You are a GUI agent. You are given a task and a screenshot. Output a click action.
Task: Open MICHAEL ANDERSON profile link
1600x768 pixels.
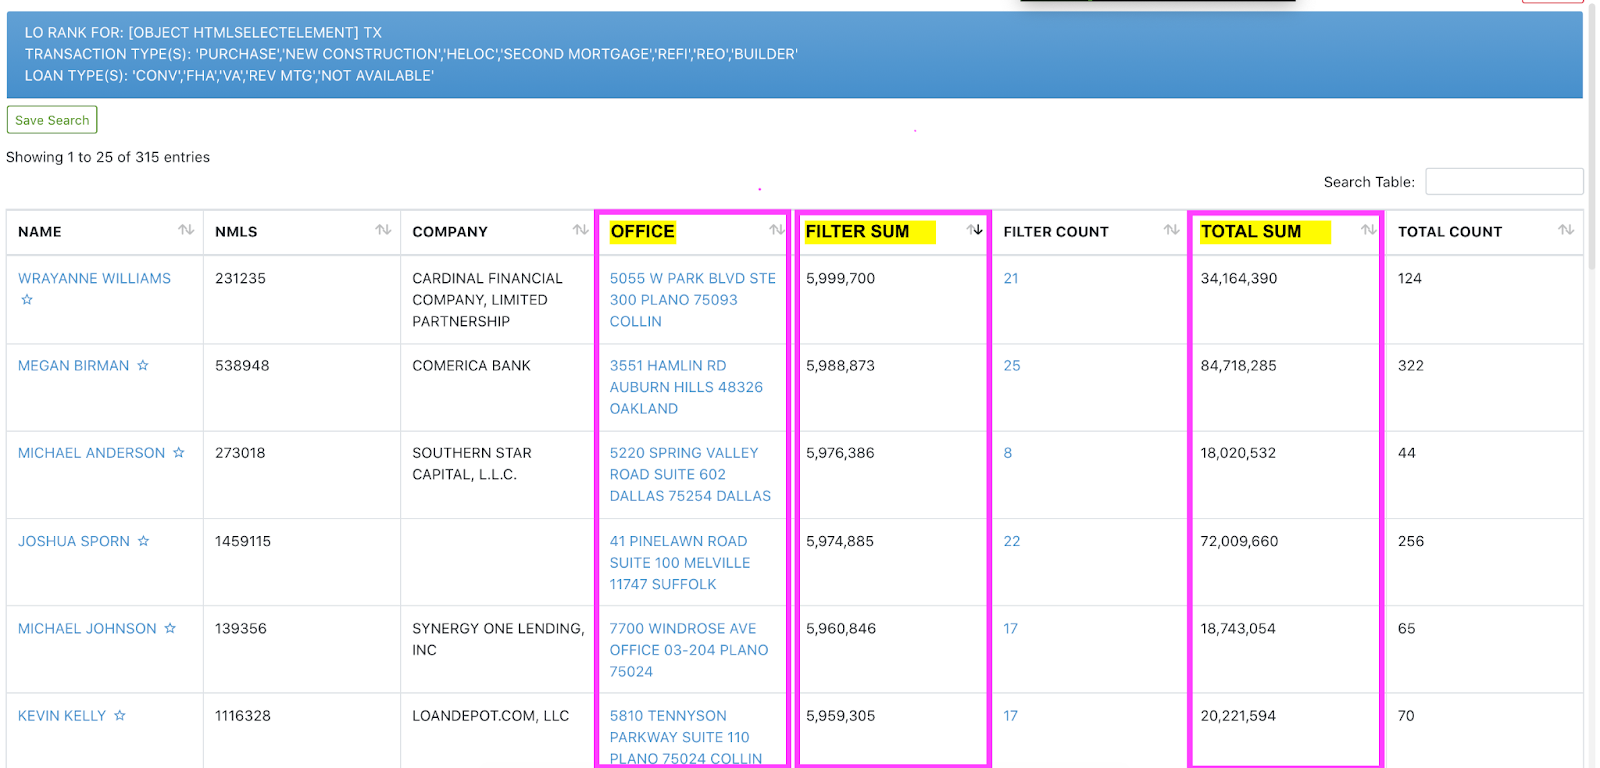point(92,453)
